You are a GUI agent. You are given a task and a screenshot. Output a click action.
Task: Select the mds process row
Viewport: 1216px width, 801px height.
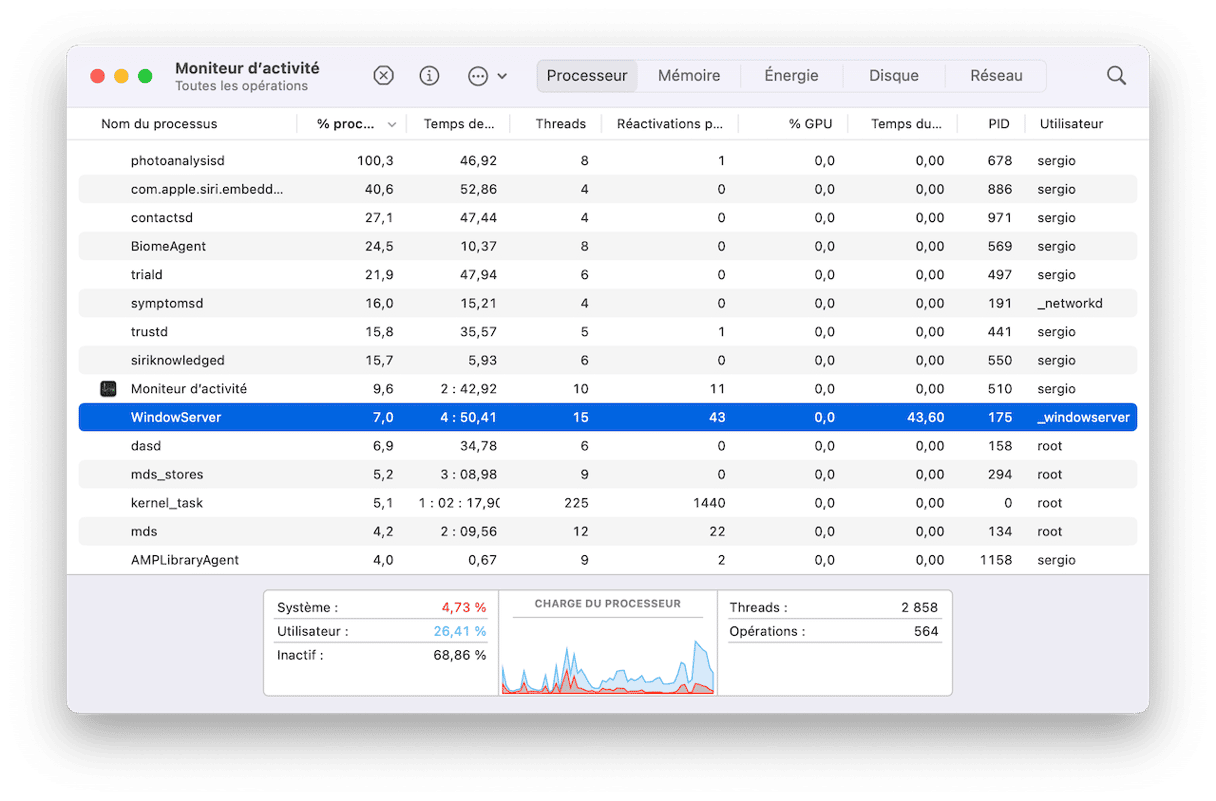pos(607,531)
